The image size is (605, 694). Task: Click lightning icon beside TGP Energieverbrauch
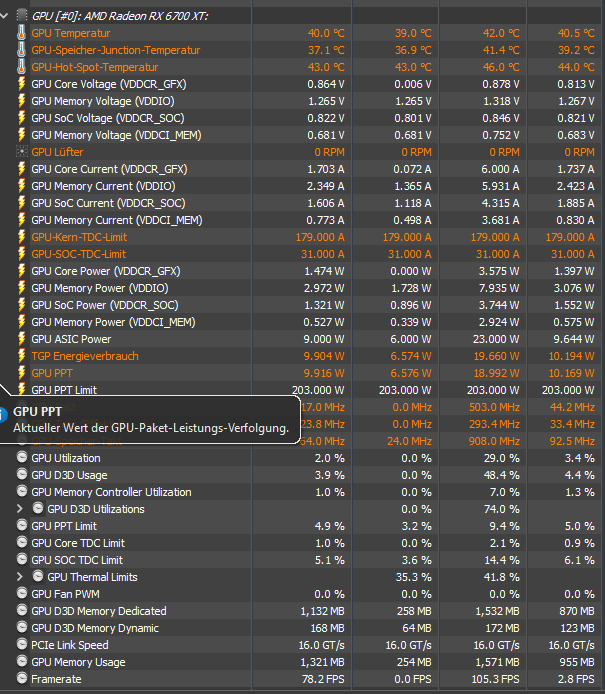[x=21, y=356]
